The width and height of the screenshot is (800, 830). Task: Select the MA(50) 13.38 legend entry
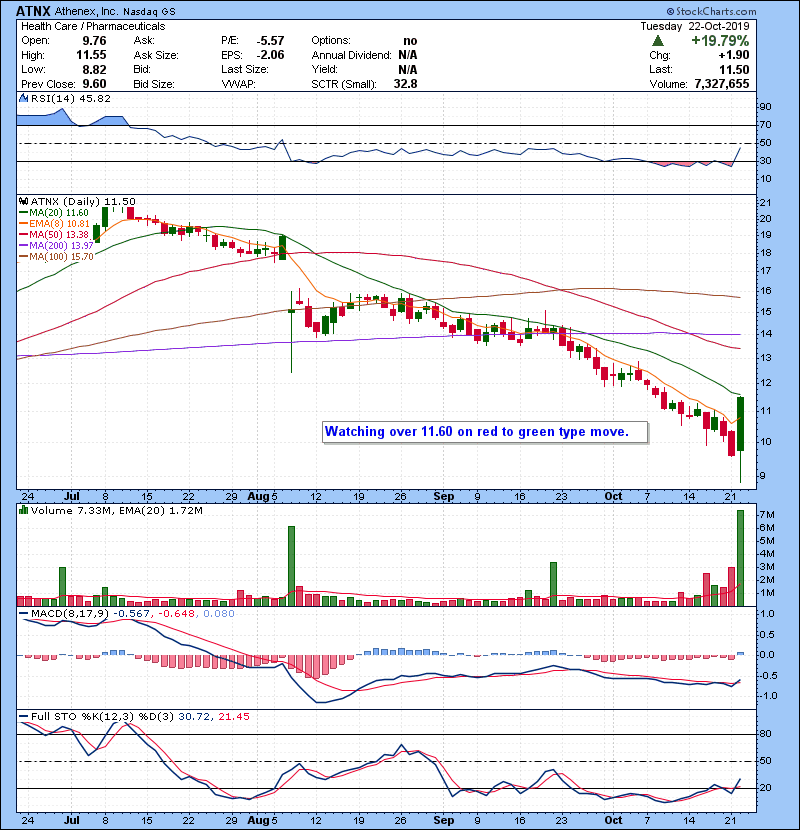[x=54, y=235]
